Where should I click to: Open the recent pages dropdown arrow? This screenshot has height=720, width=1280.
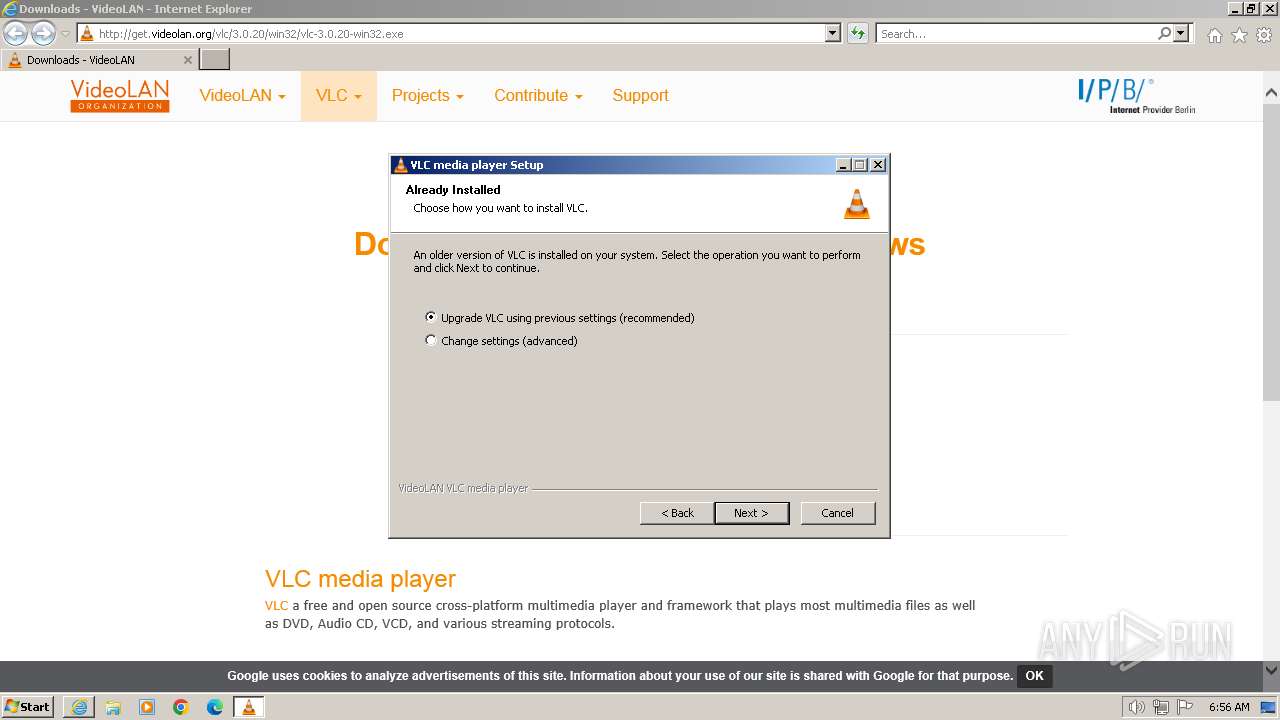click(x=65, y=34)
